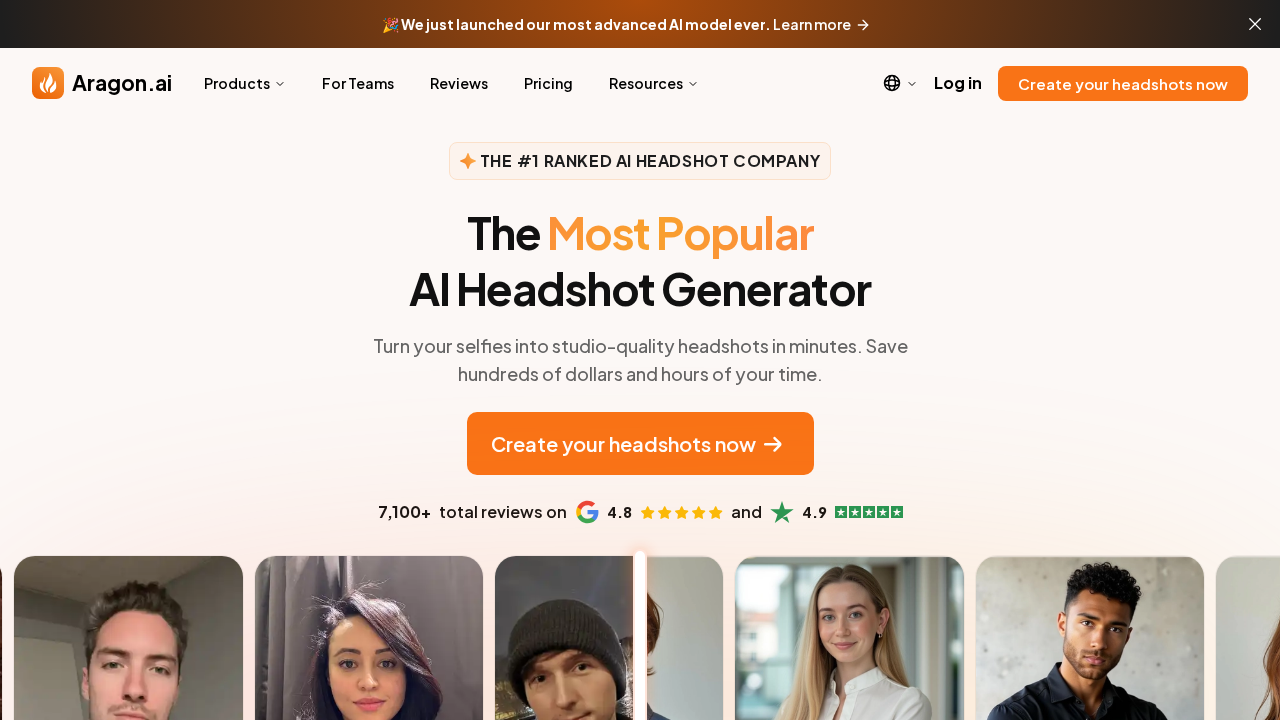Expand the Products dropdown menu
Image resolution: width=1280 pixels, height=720 pixels.
[244, 83]
